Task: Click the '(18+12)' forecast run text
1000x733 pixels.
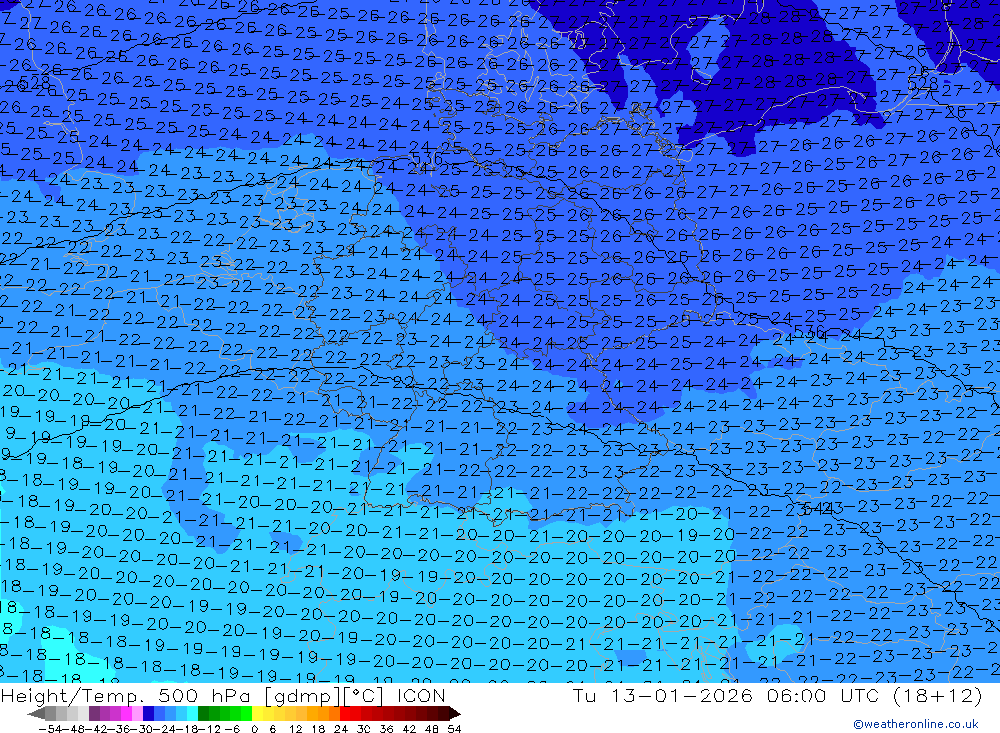Action: pyautogui.click(x=937, y=695)
